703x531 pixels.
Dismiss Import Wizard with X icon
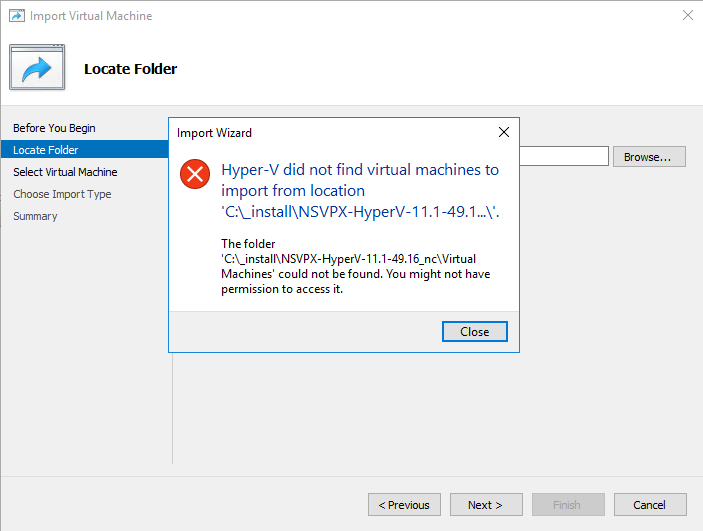(x=504, y=132)
